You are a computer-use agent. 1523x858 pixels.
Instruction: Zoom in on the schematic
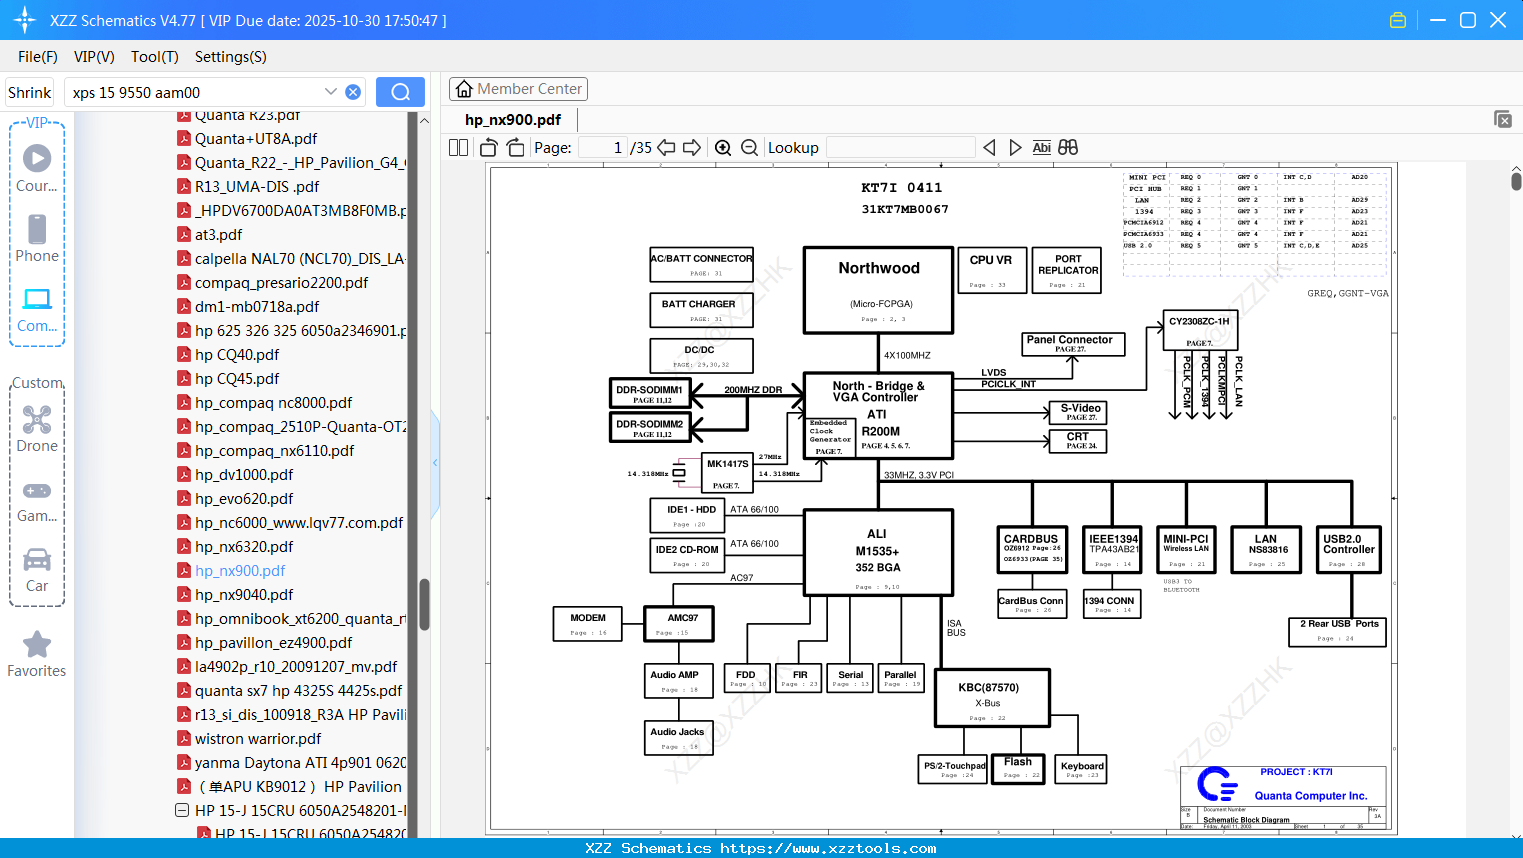click(x=723, y=147)
